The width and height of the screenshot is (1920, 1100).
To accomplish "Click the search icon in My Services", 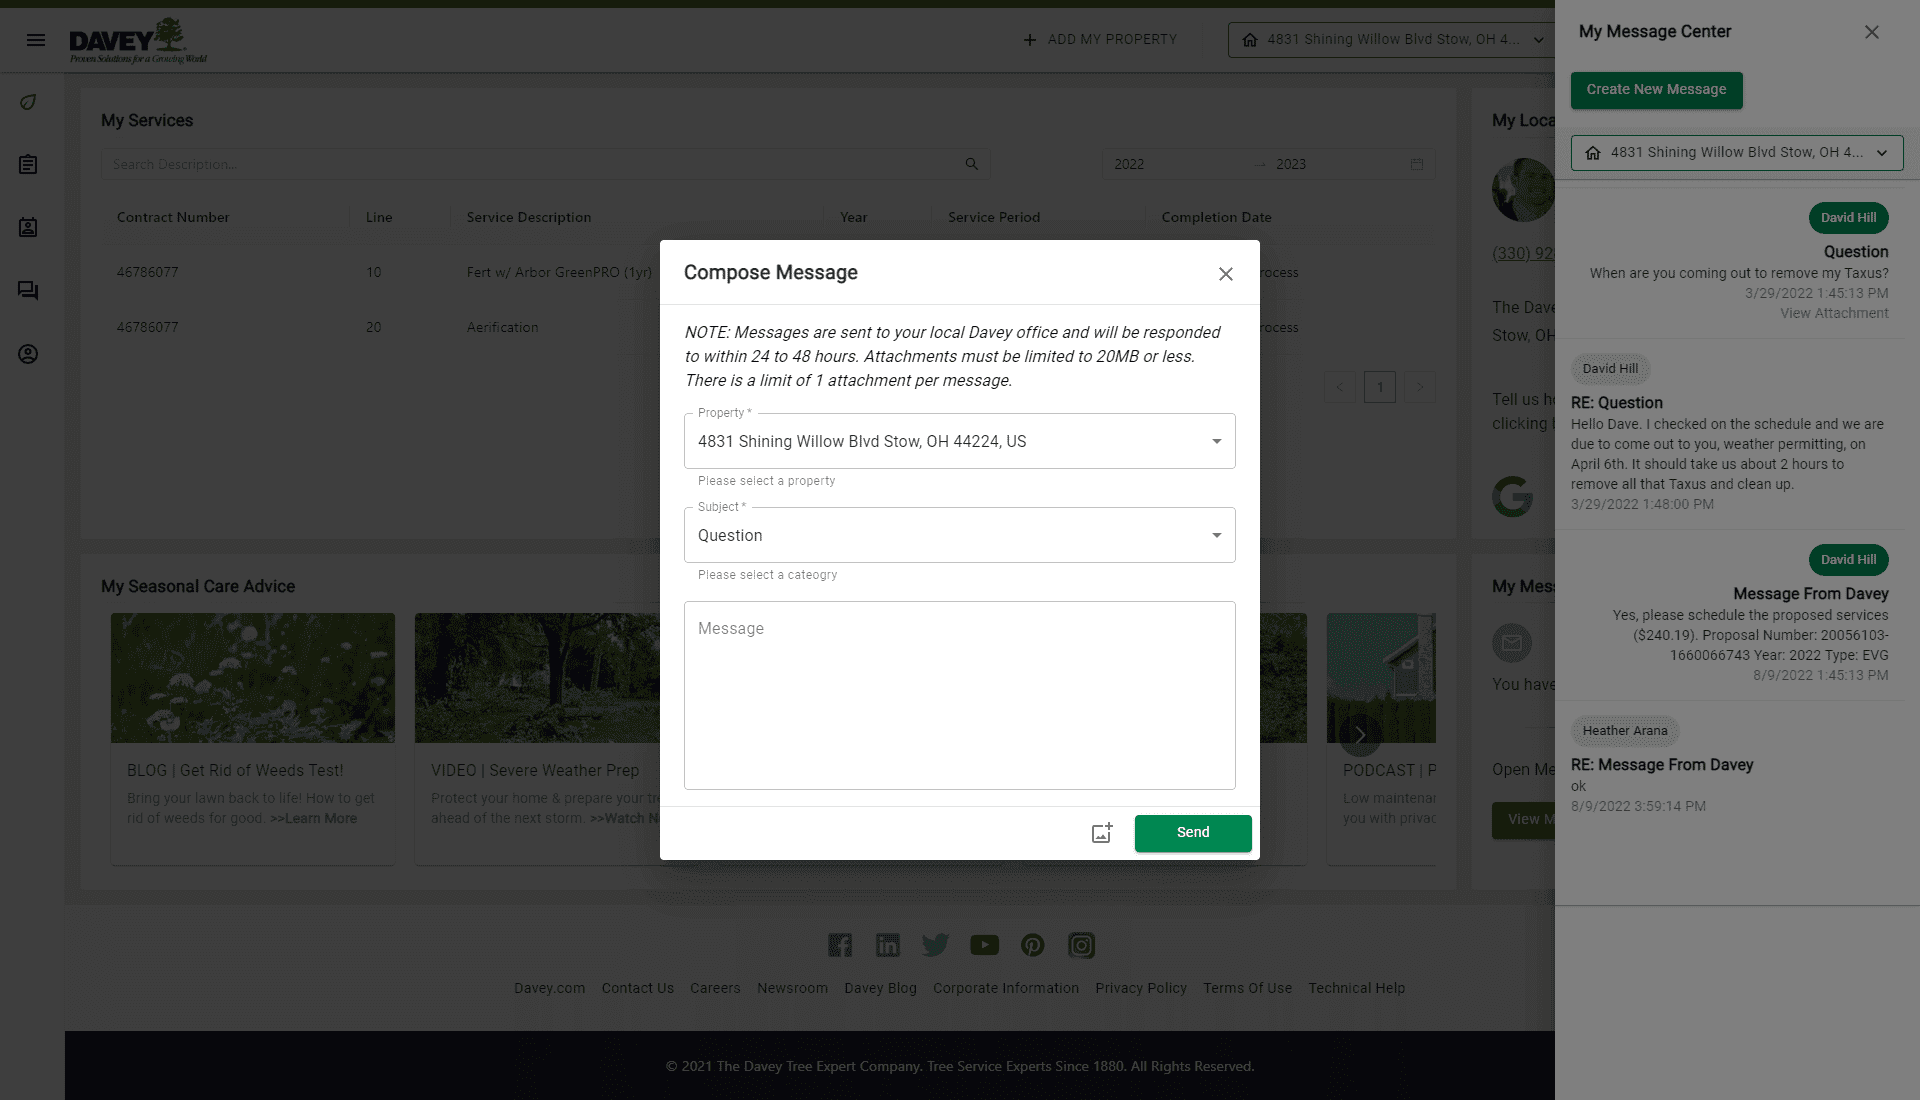I will 971,163.
